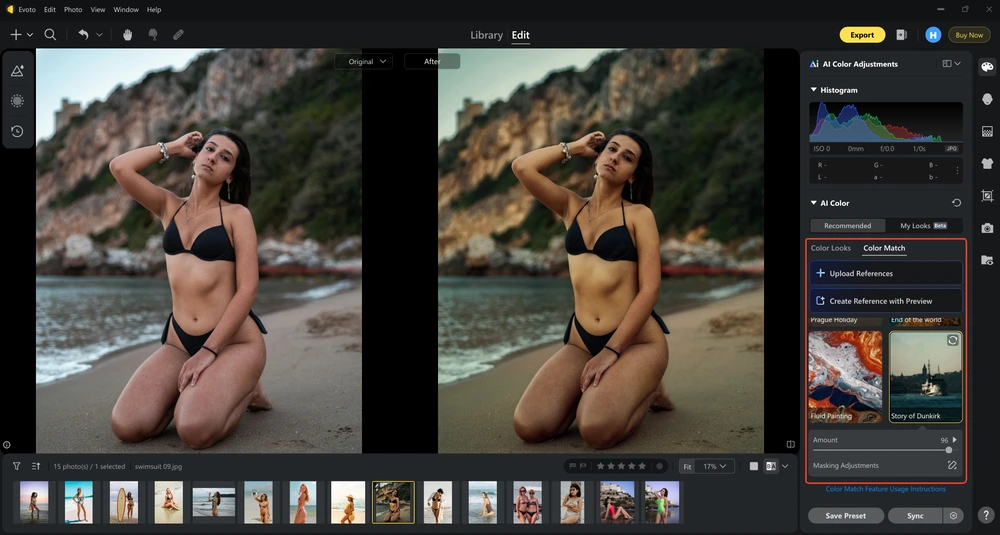Open the View menu
This screenshot has height=535, width=1000.
point(98,10)
